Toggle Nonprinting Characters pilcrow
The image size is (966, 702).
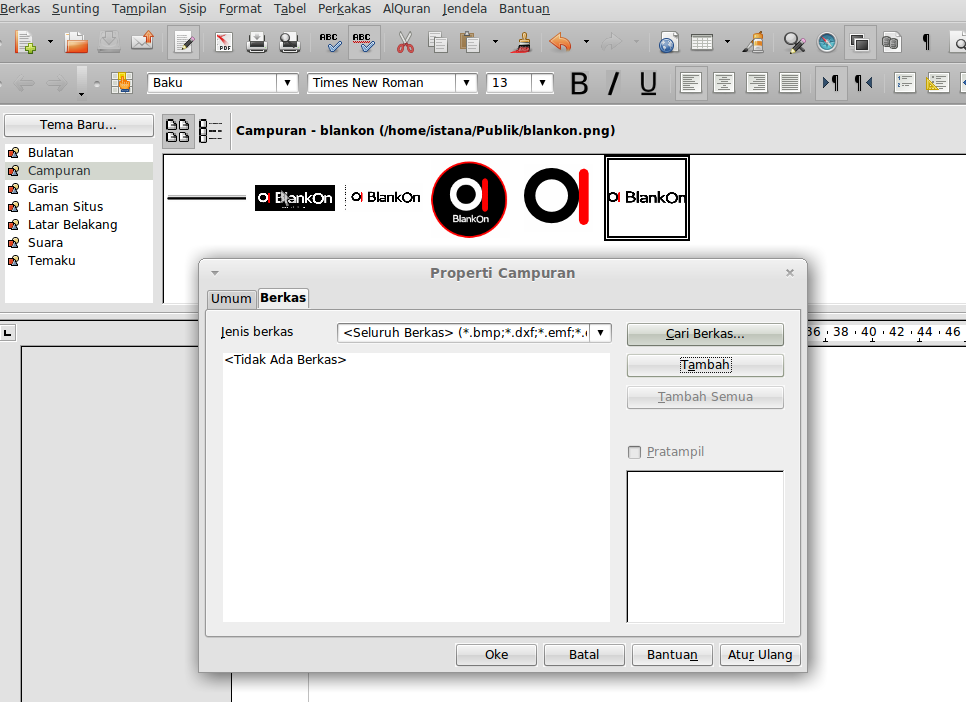click(925, 43)
